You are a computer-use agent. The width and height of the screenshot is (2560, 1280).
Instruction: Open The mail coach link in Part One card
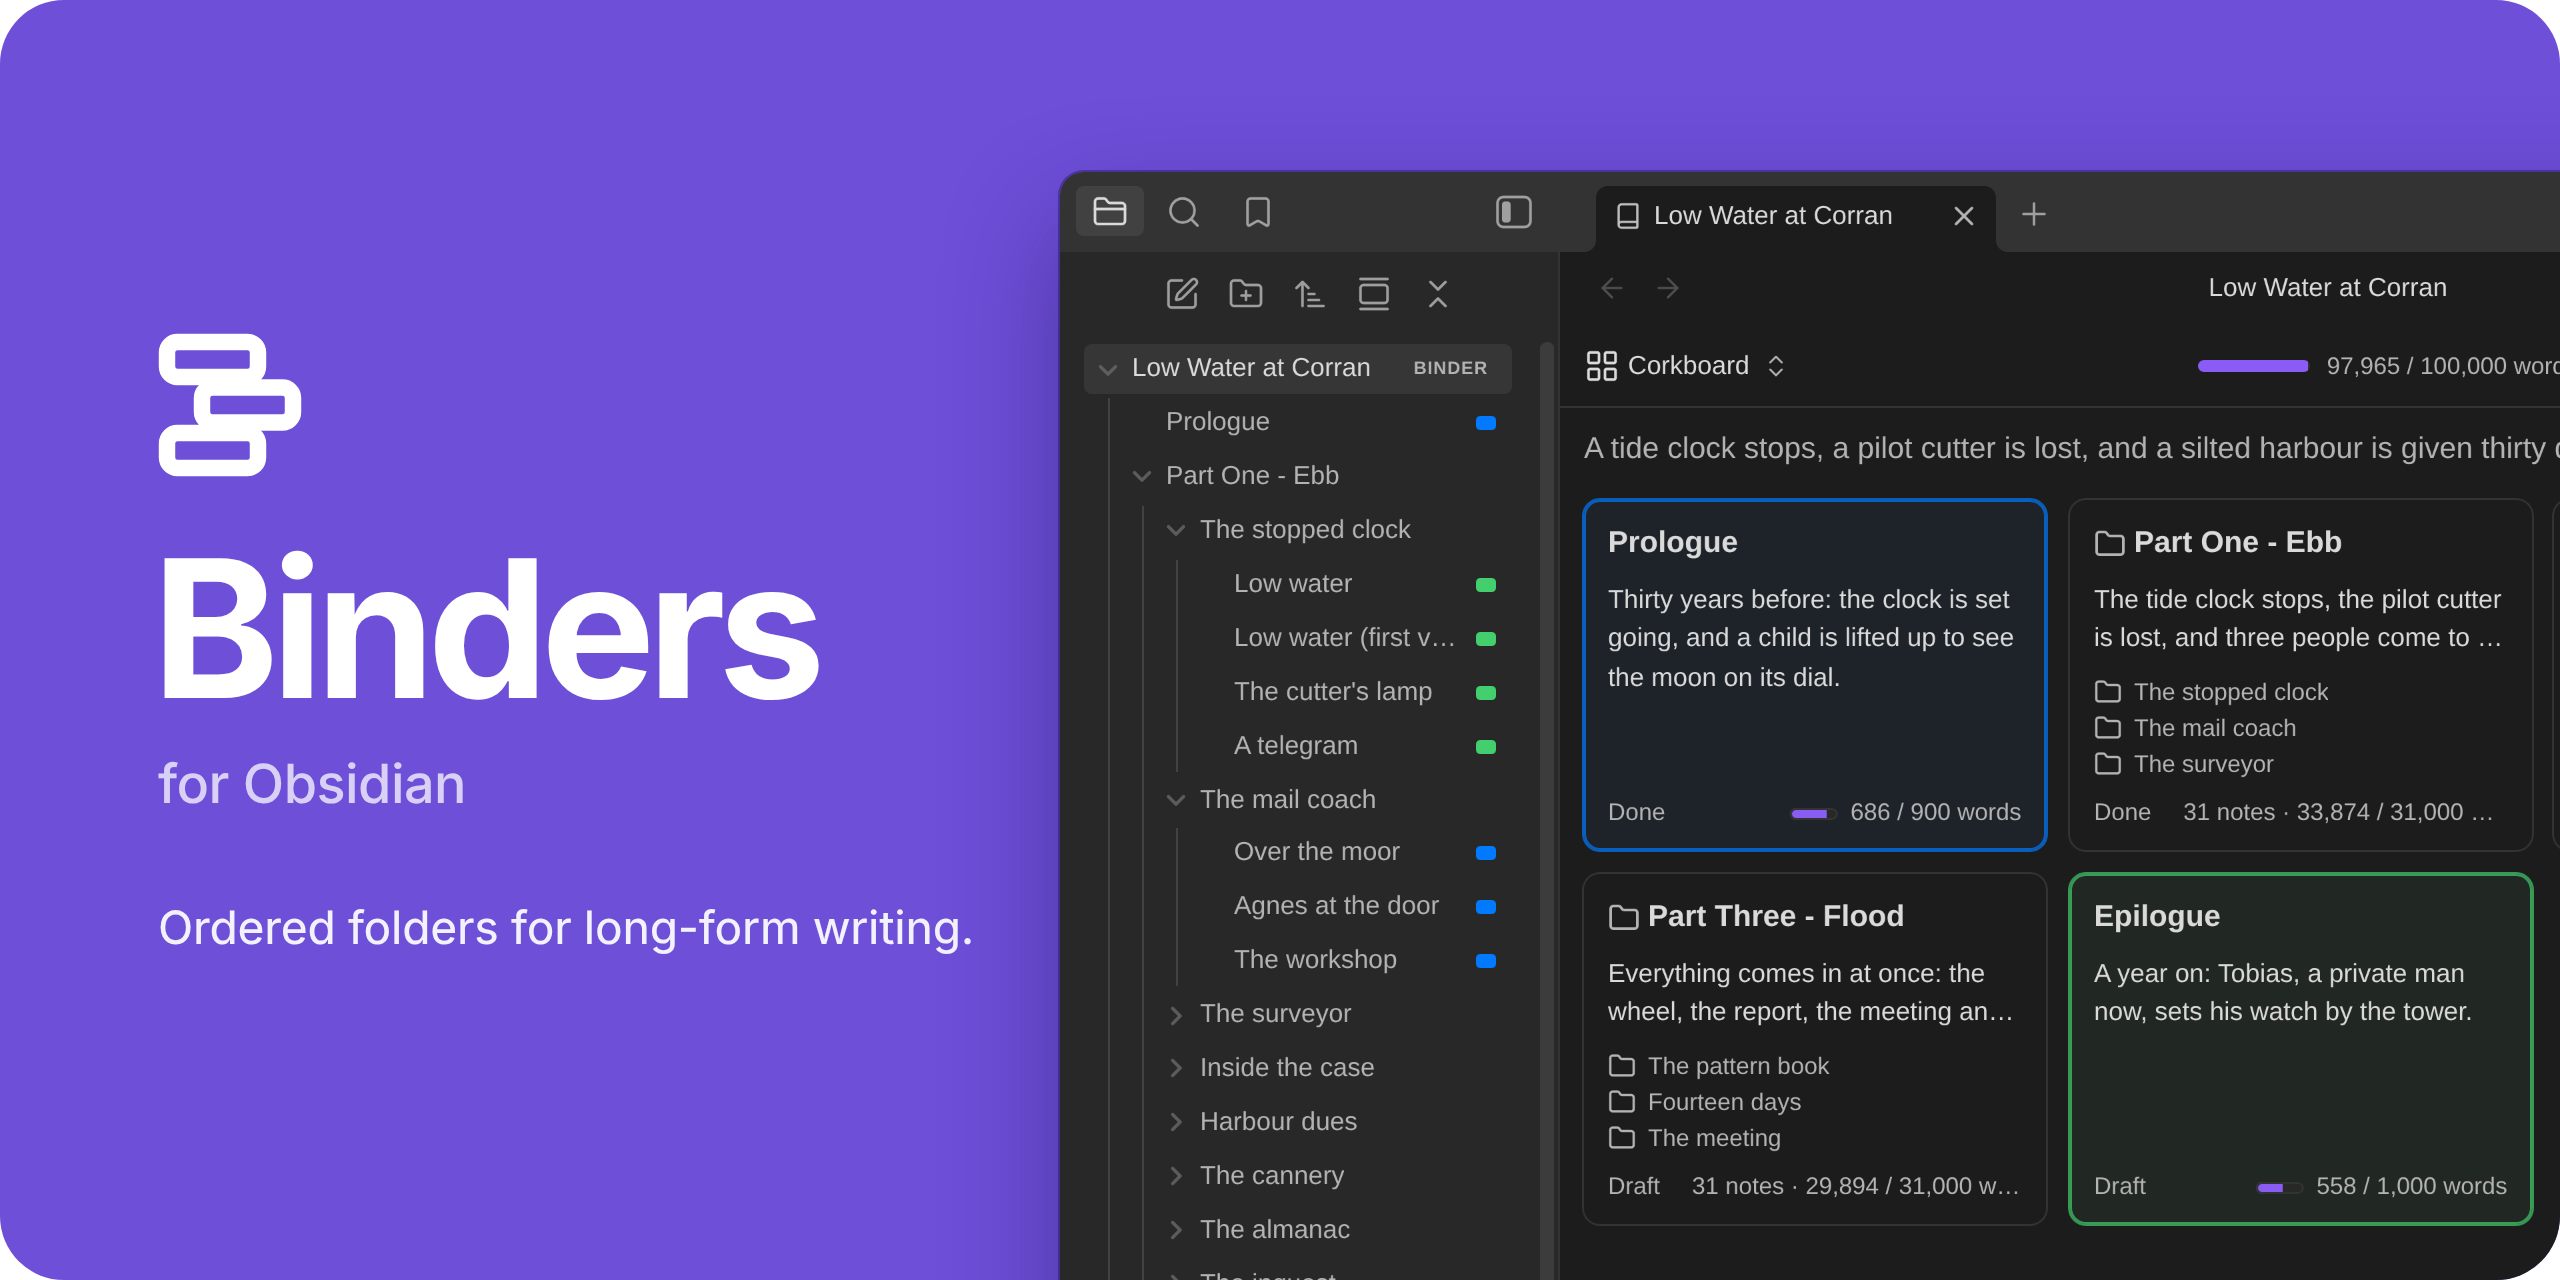[2196, 728]
